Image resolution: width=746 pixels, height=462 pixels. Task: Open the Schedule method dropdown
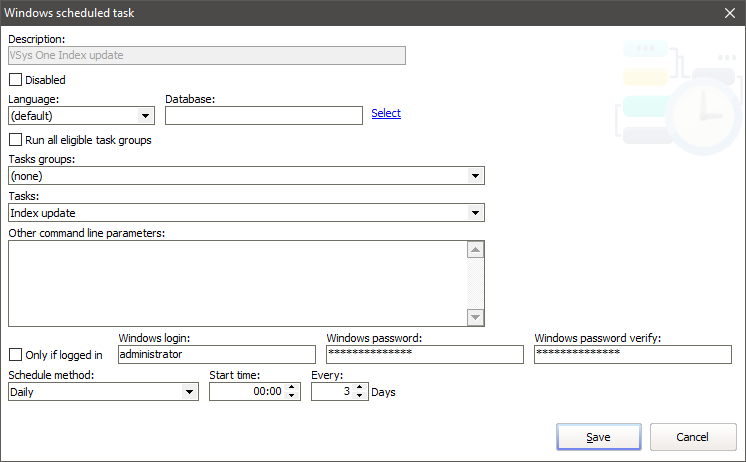pyautogui.click(x=191, y=392)
